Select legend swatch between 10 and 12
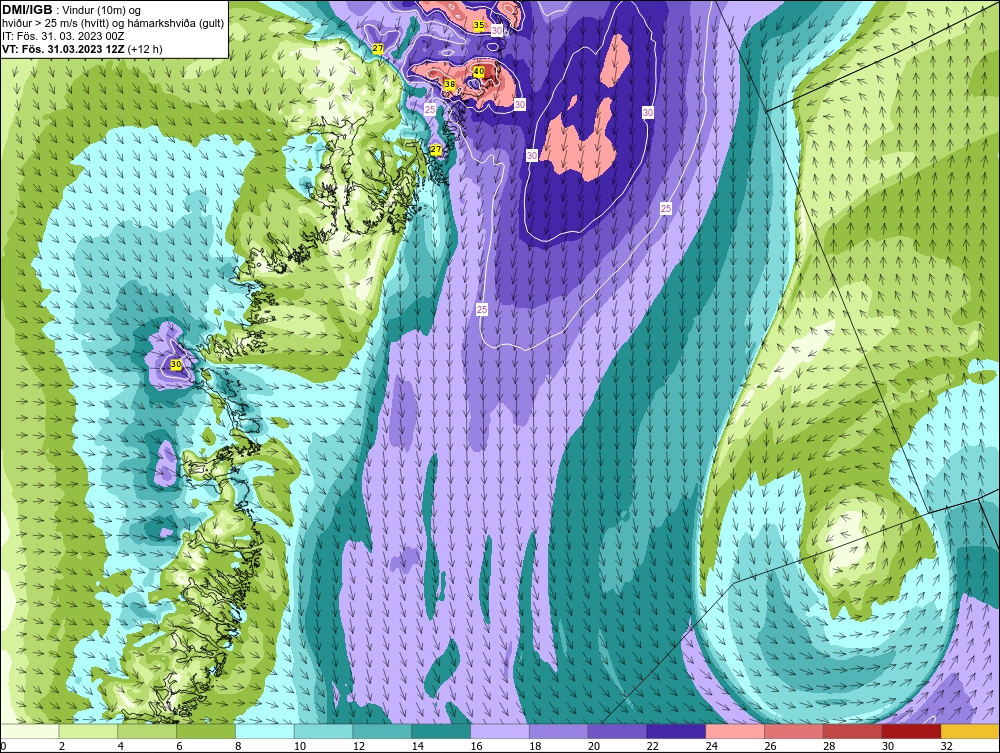The height and width of the screenshot is (753, 1000). [323, 732]
